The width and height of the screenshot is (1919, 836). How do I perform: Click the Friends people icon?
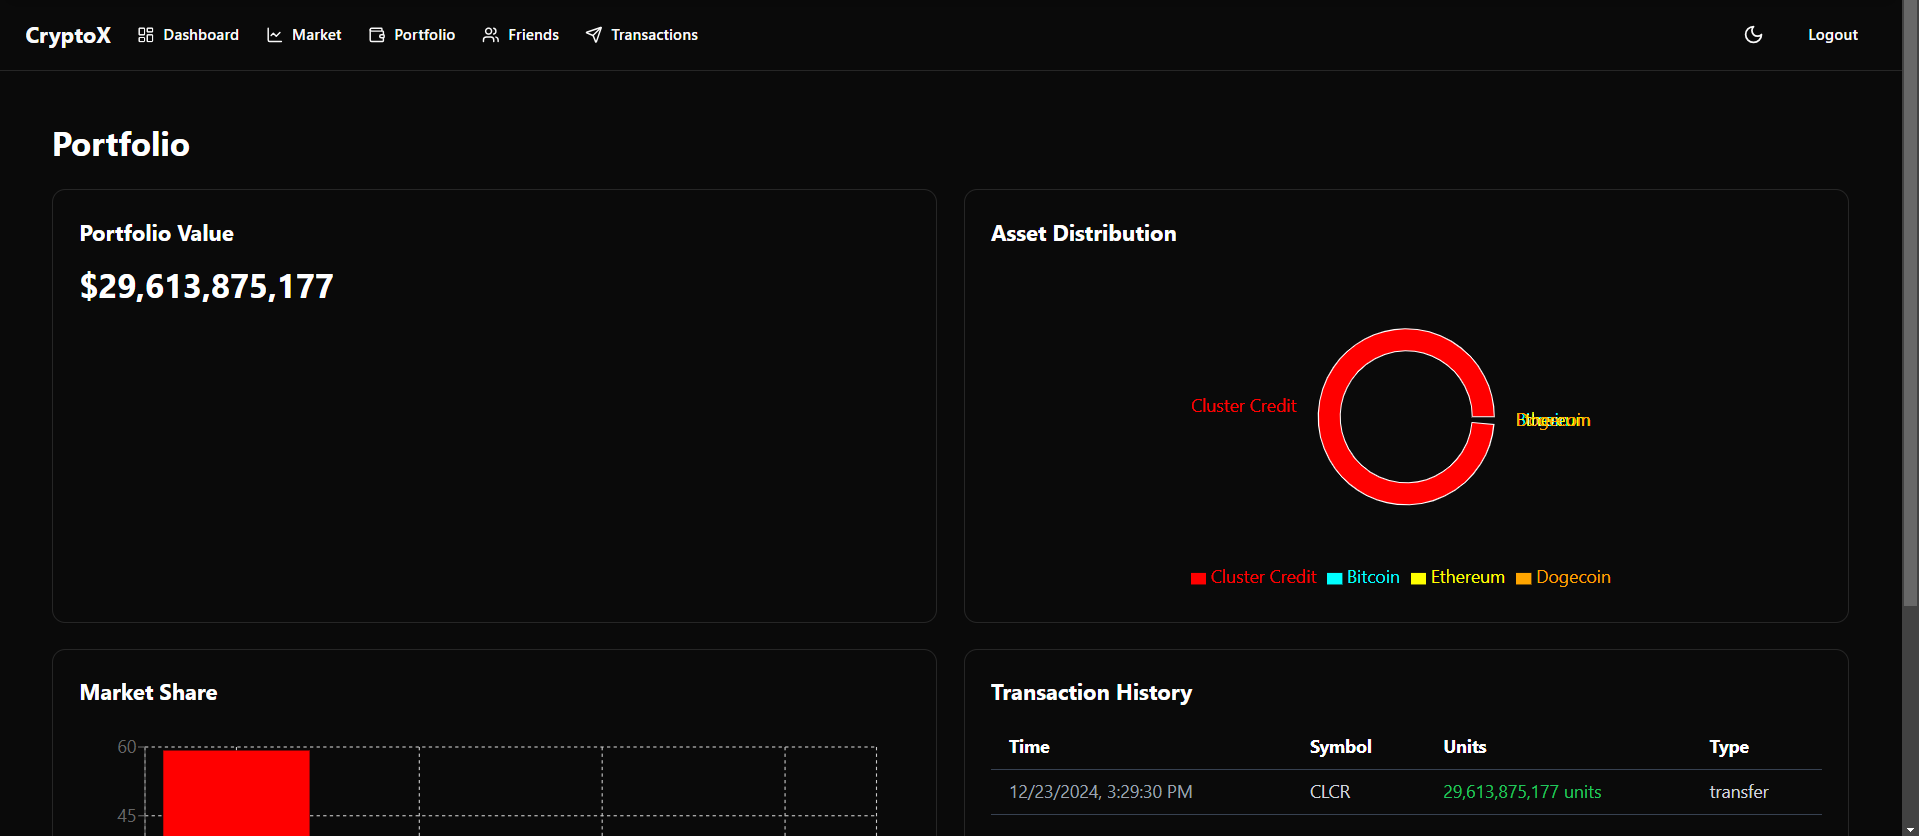[x=490, y=35]
